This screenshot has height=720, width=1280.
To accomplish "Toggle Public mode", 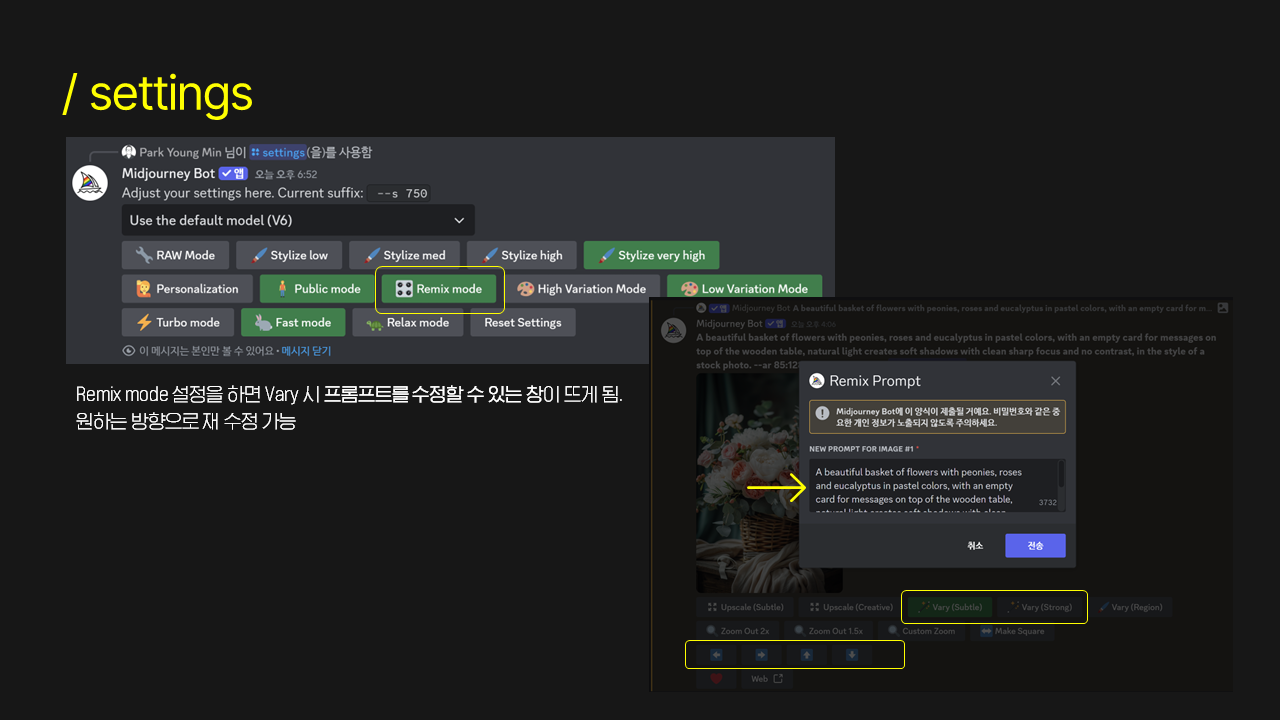I will point(317,289).
